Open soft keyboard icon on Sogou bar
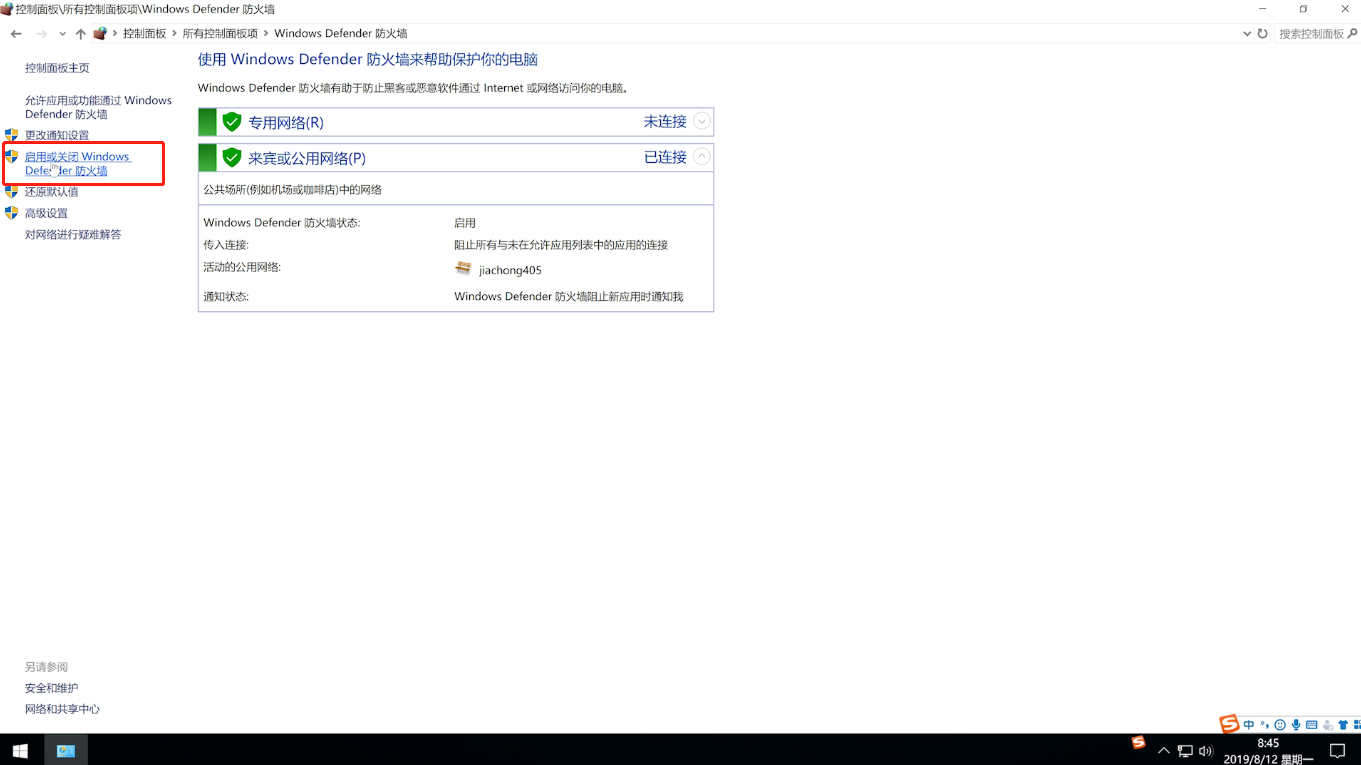Image resolution: width=1361 pixels, height=765 pixels. coord(1312,725)
